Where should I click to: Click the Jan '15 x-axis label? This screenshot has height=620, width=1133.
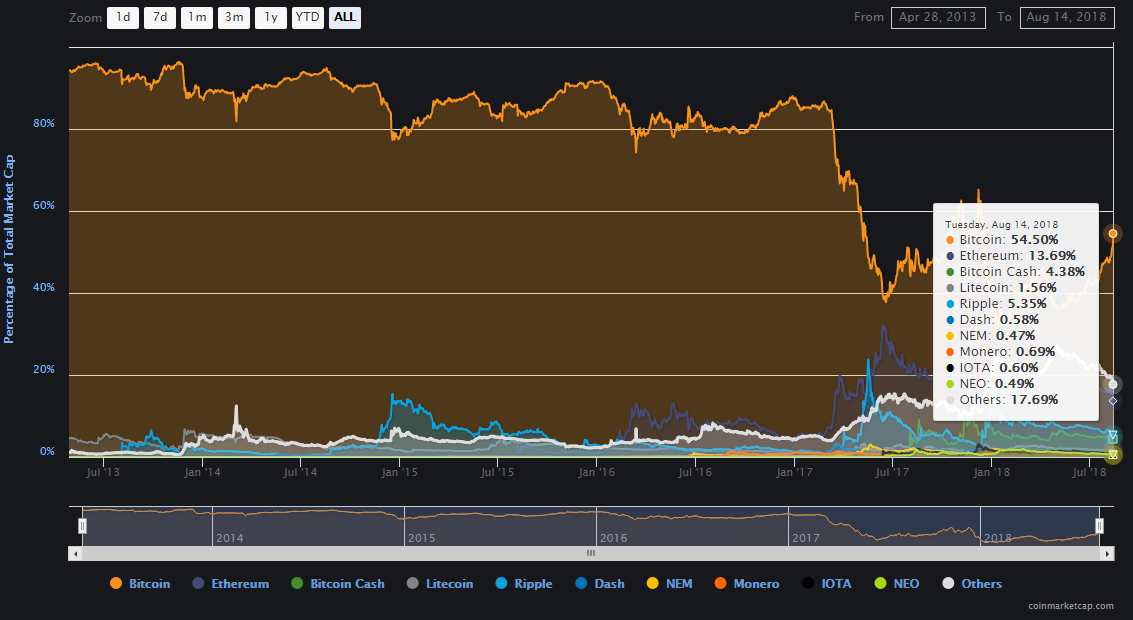click(x=400, y=473)
